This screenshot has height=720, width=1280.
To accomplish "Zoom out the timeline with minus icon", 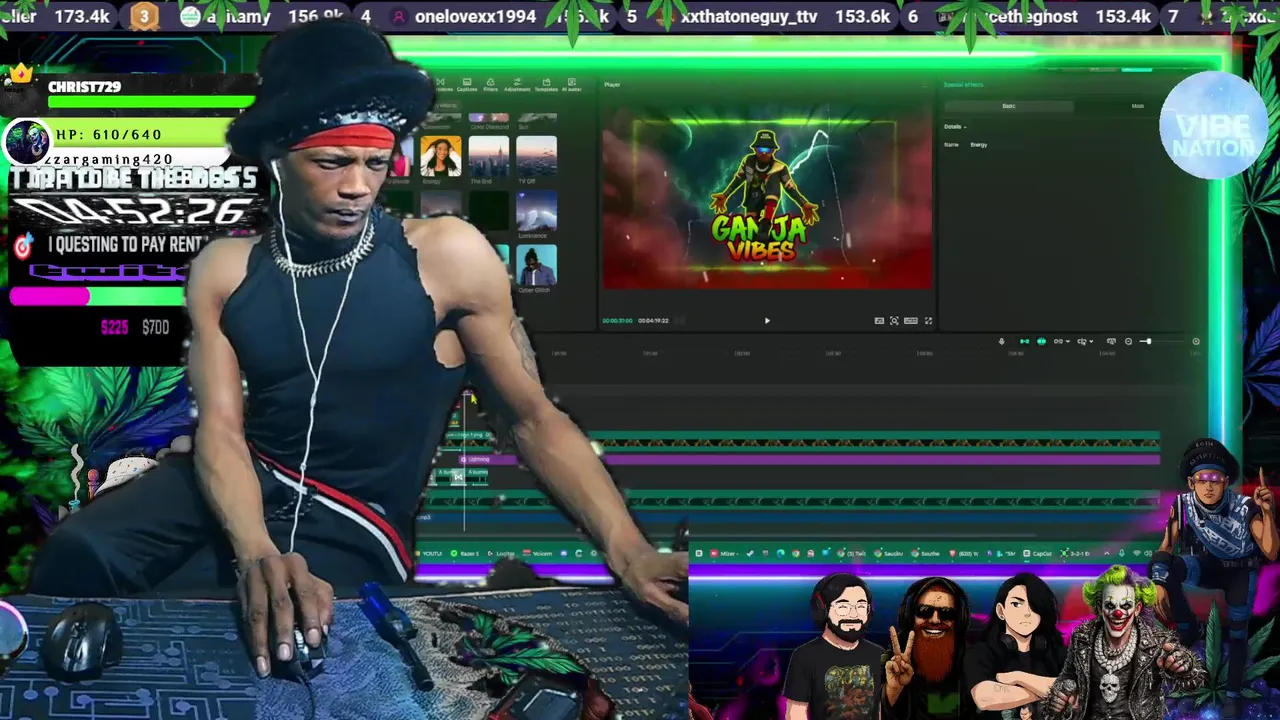I will point(1128,341).
